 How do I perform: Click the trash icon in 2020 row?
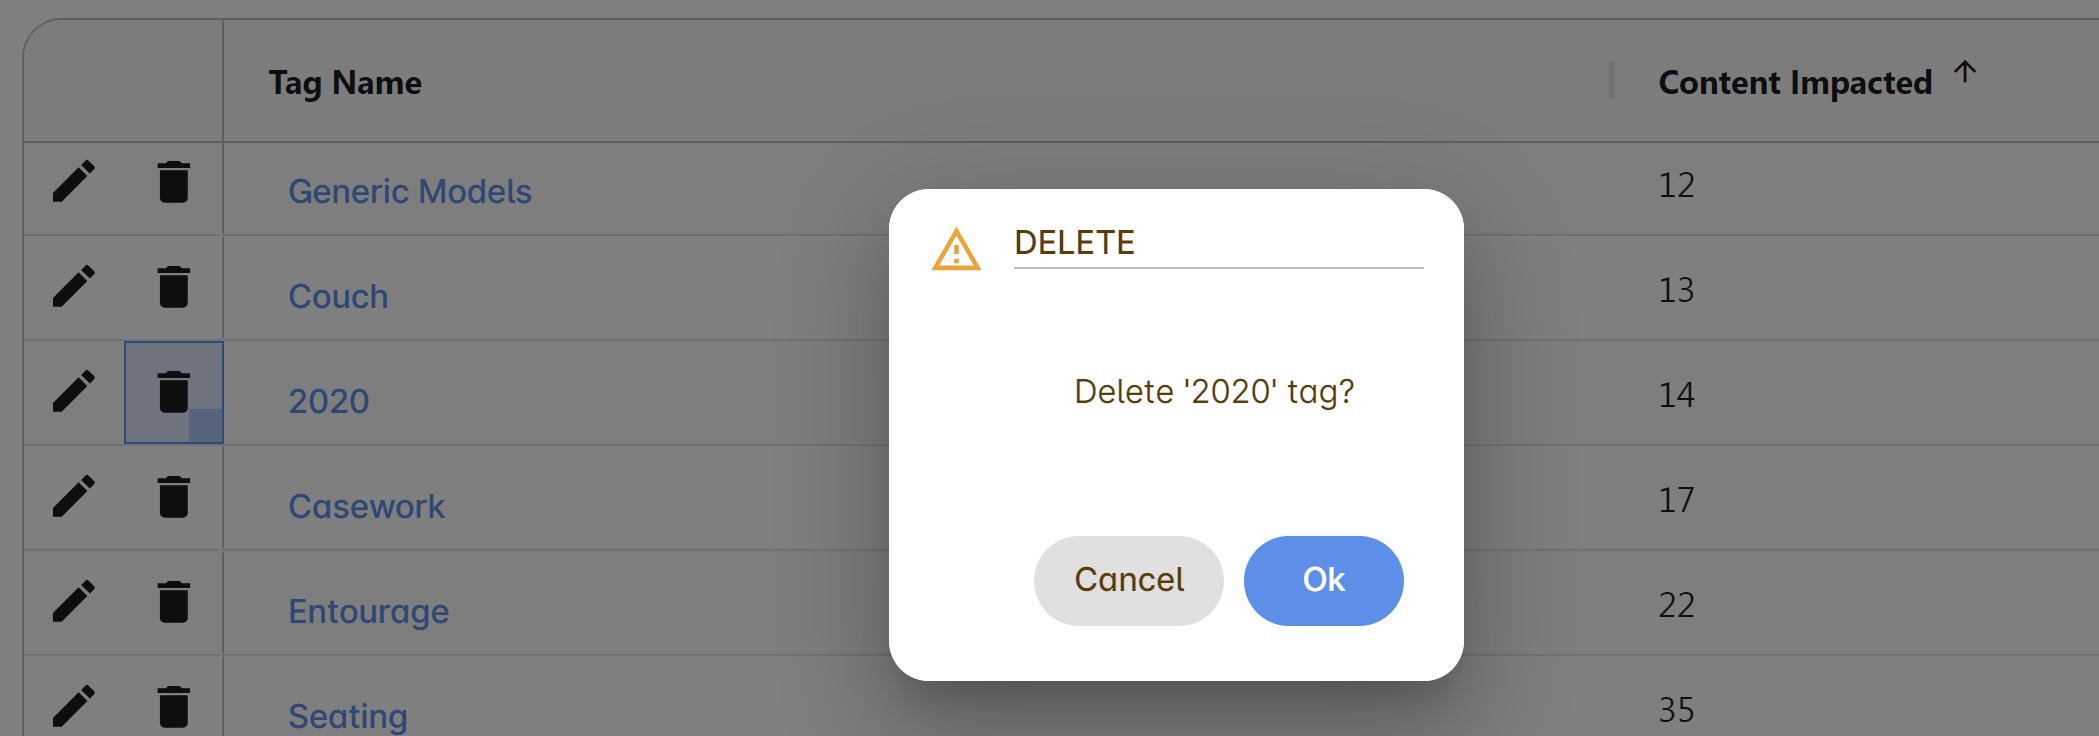(173, 392)
